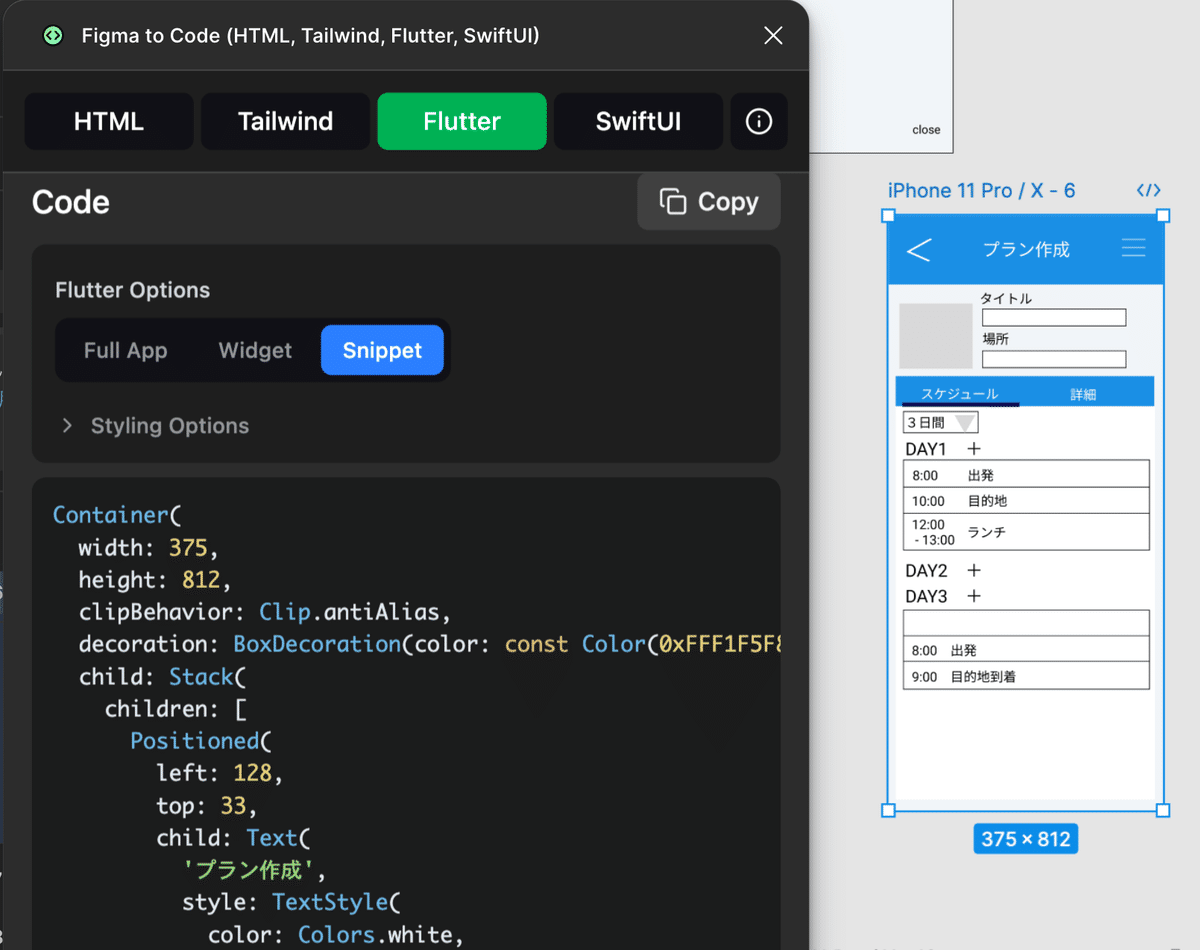1200x950 pixels.
Task: Click the code view </> icon above the frame
Action: (x=1148, y=190)
